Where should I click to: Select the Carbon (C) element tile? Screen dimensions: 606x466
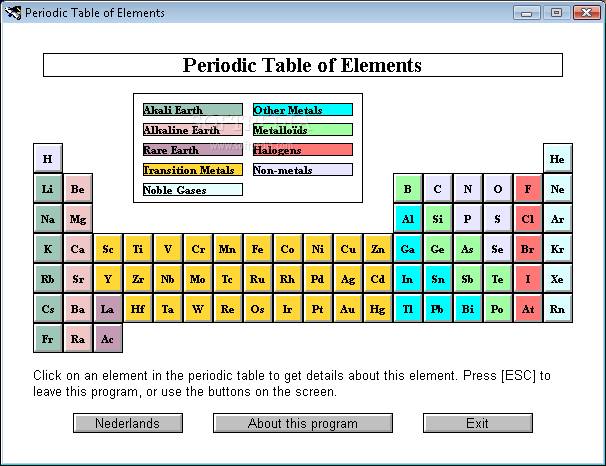coord(437,189)
